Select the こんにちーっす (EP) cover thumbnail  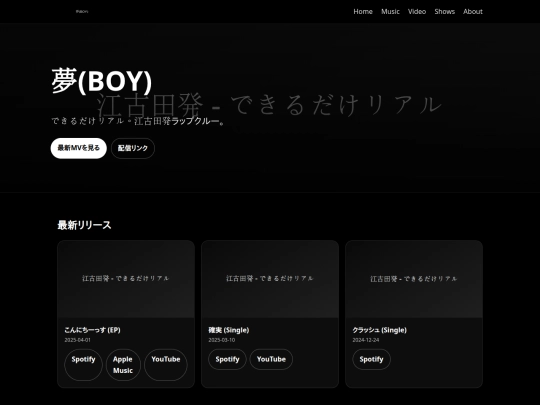[126, 279]
